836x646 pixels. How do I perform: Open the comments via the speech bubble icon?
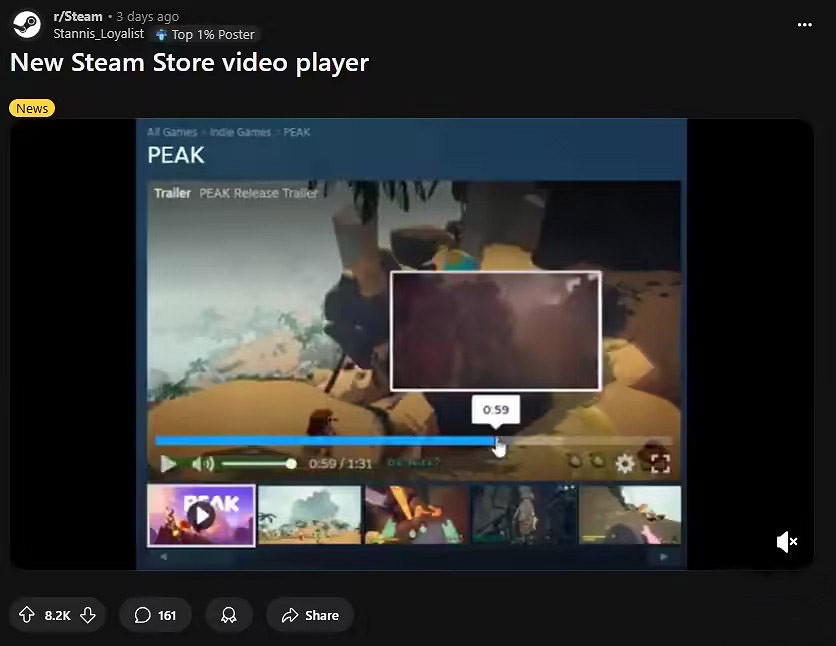pos(142,615)
